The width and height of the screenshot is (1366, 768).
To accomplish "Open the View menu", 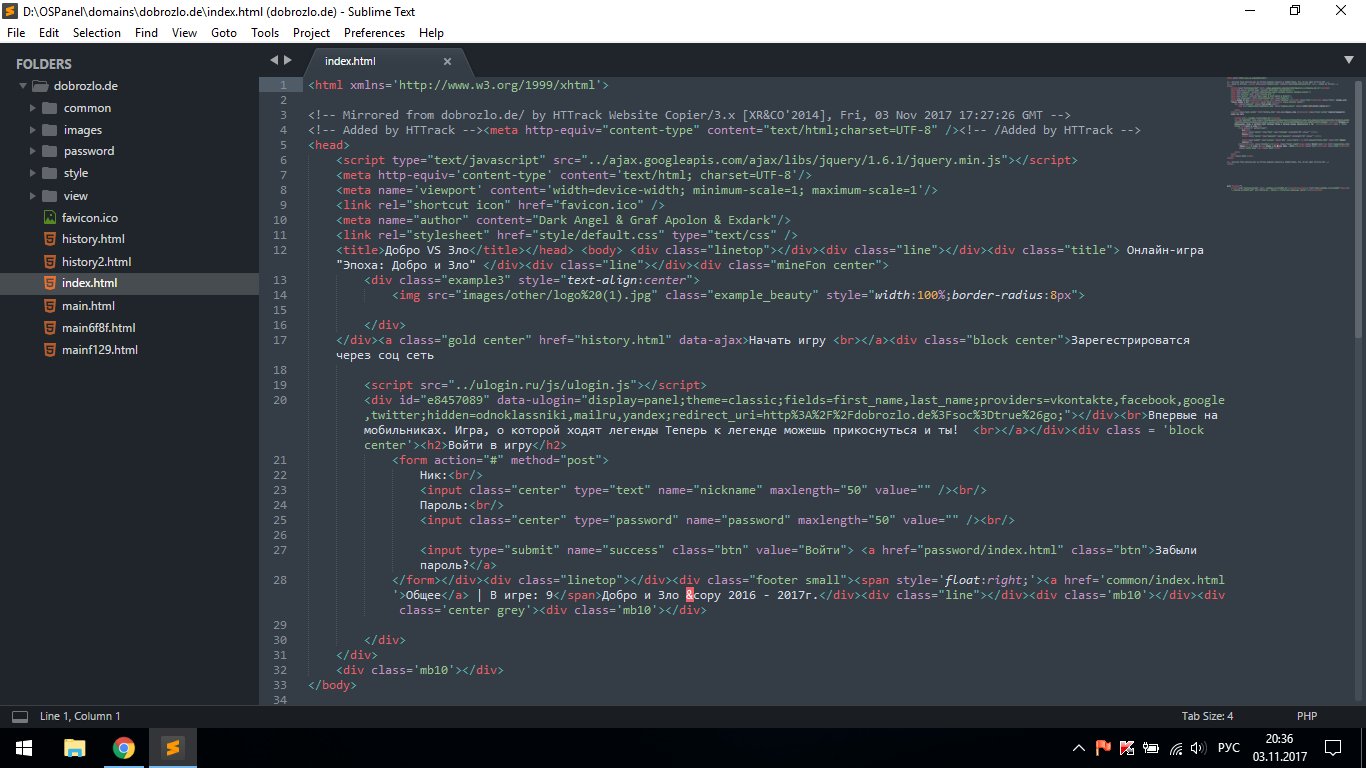I will (x=184, y=33).
